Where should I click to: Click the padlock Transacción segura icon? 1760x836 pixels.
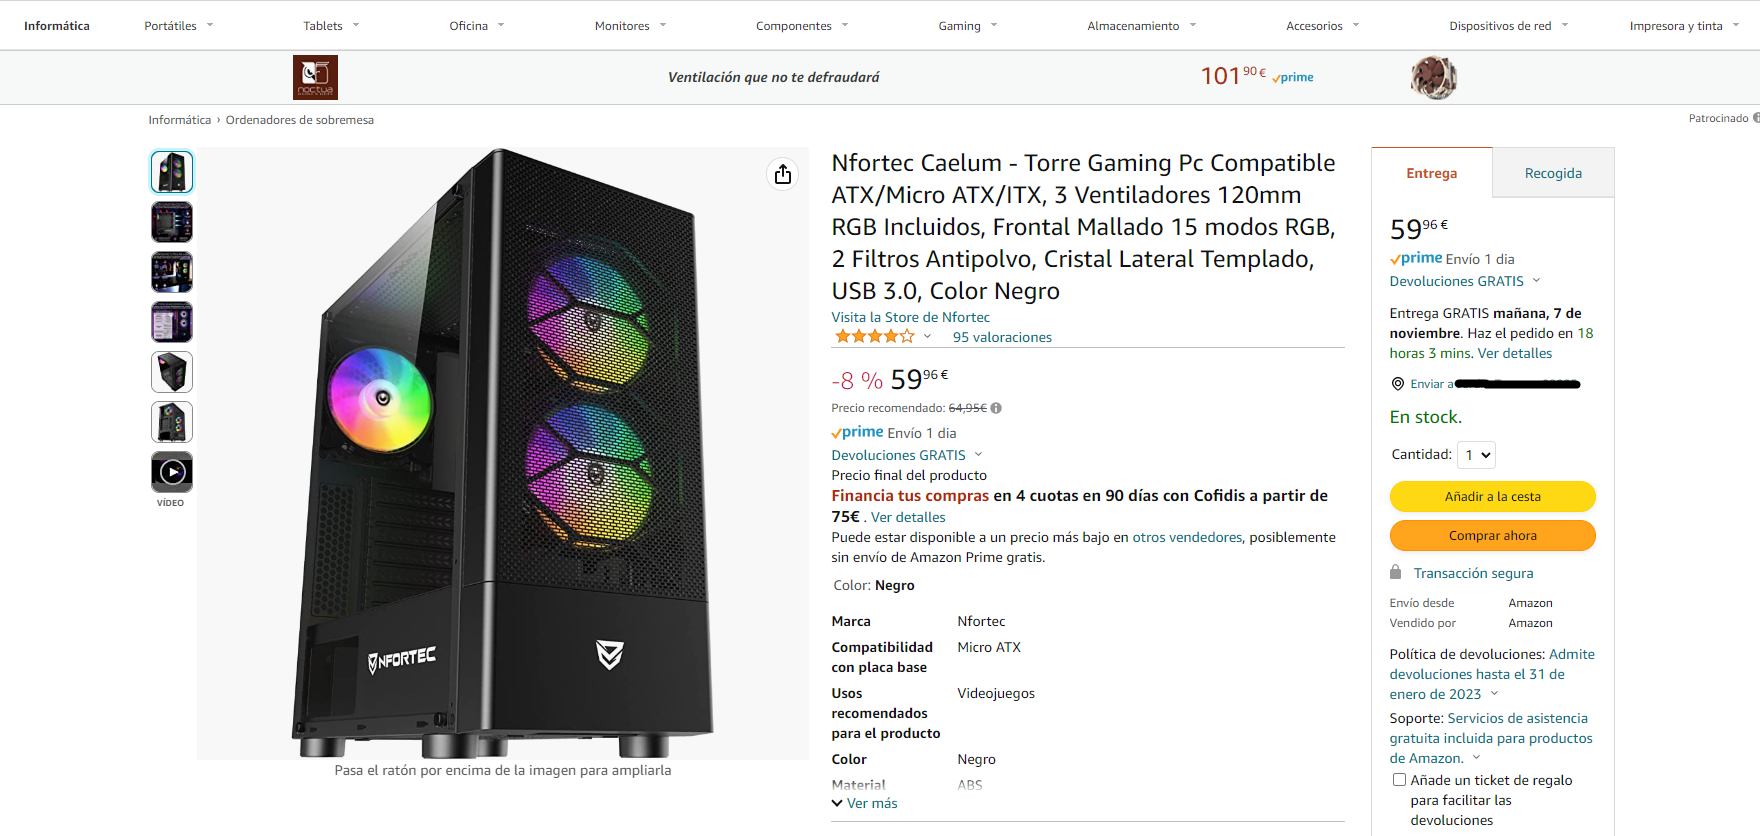(x=1395, y=573)
